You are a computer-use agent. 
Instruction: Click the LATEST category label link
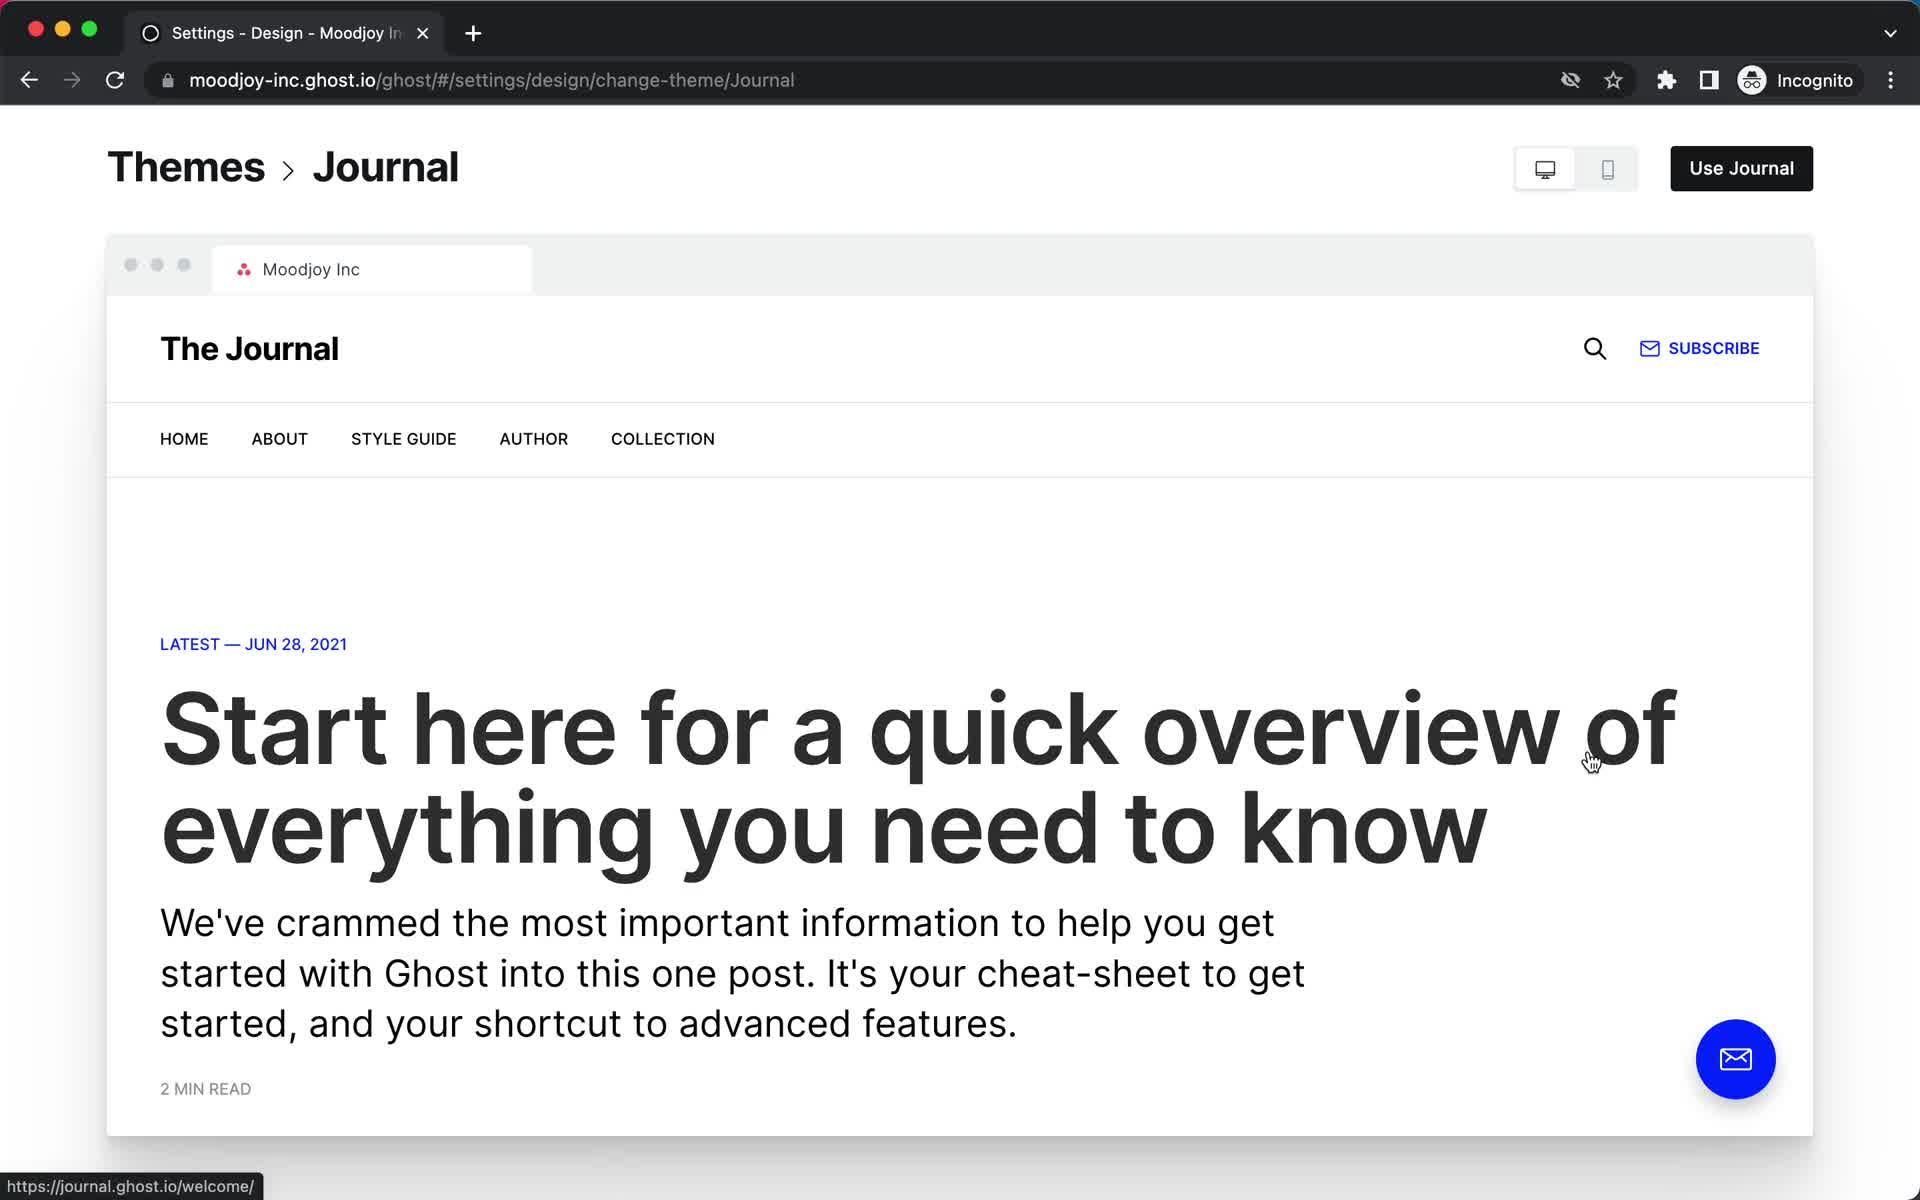(x=189, y=643)
